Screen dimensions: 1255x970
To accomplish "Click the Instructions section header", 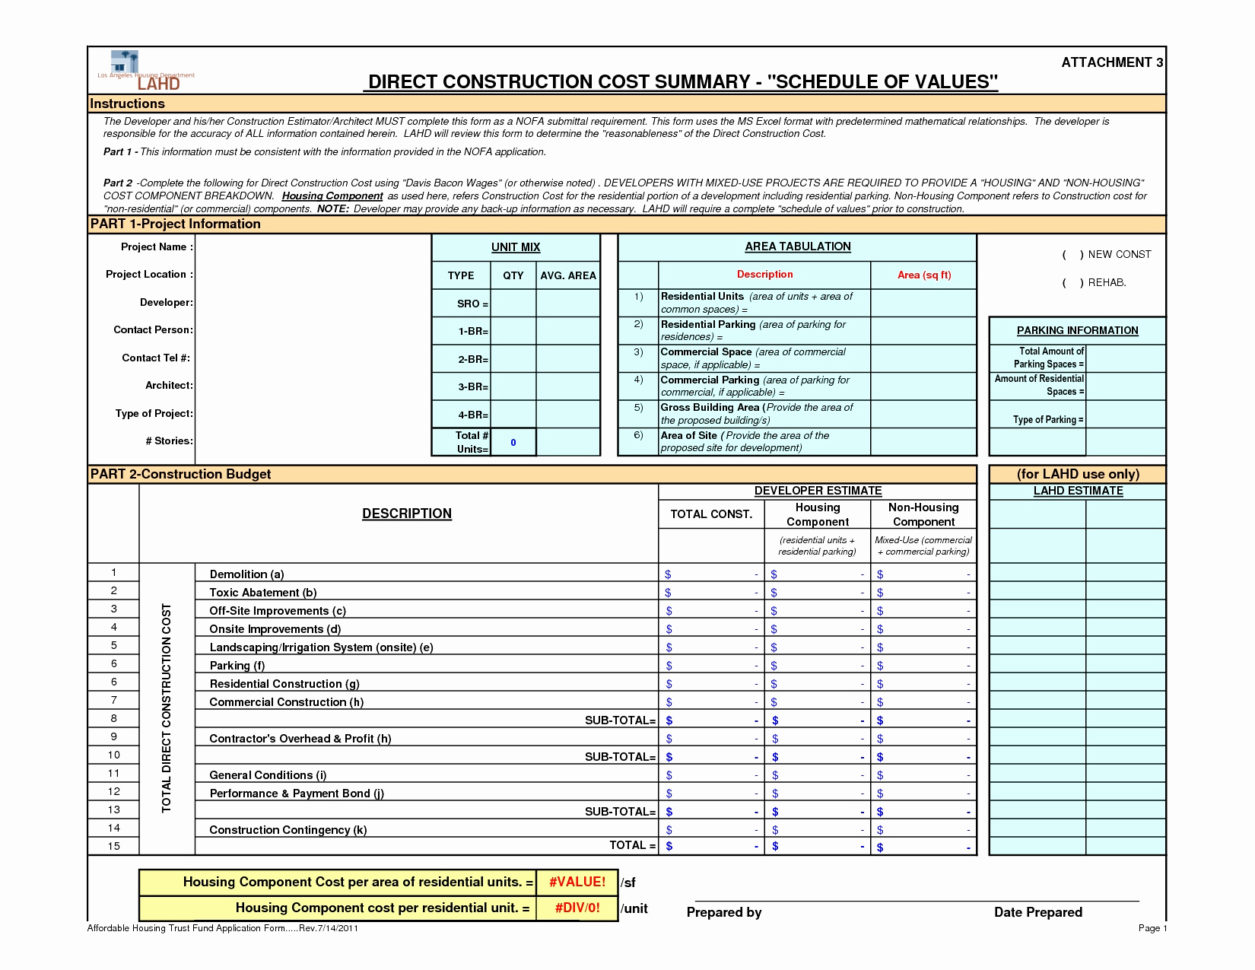I will (x=128, y=103).
